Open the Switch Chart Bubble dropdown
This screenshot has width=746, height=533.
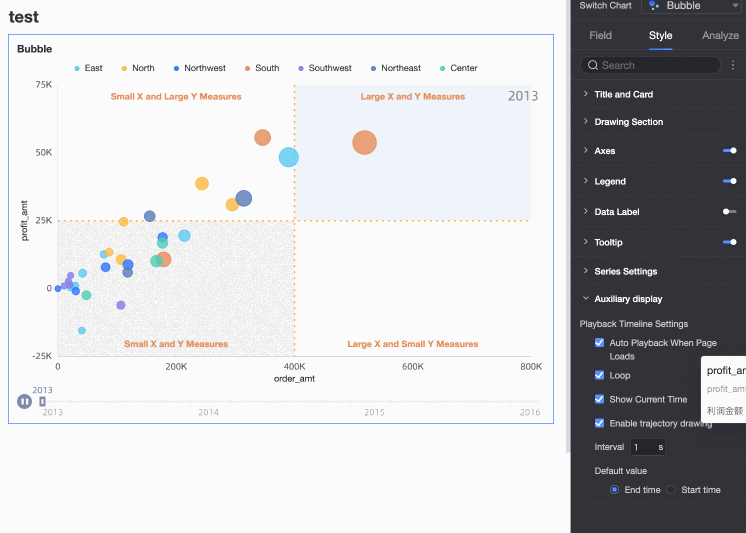coord(693,6)
